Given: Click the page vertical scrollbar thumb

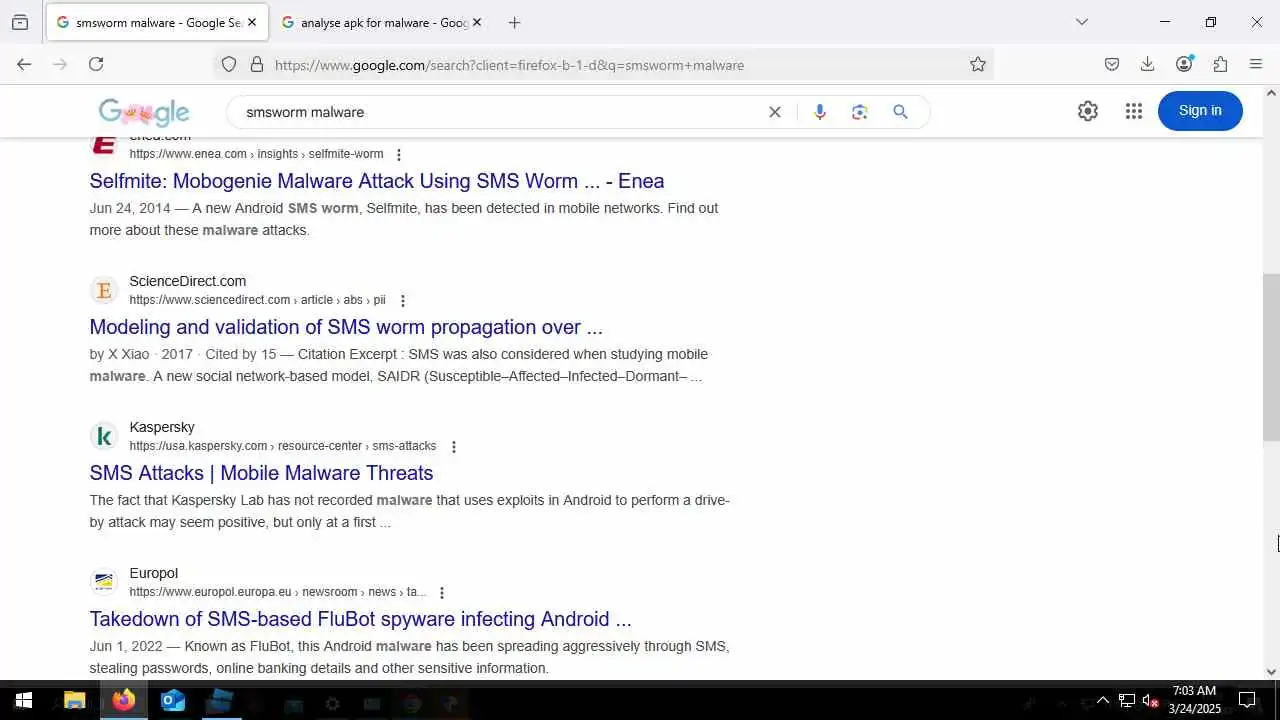Looking at the screenshot, I should pyautogui.click(x=1271, y=357).
